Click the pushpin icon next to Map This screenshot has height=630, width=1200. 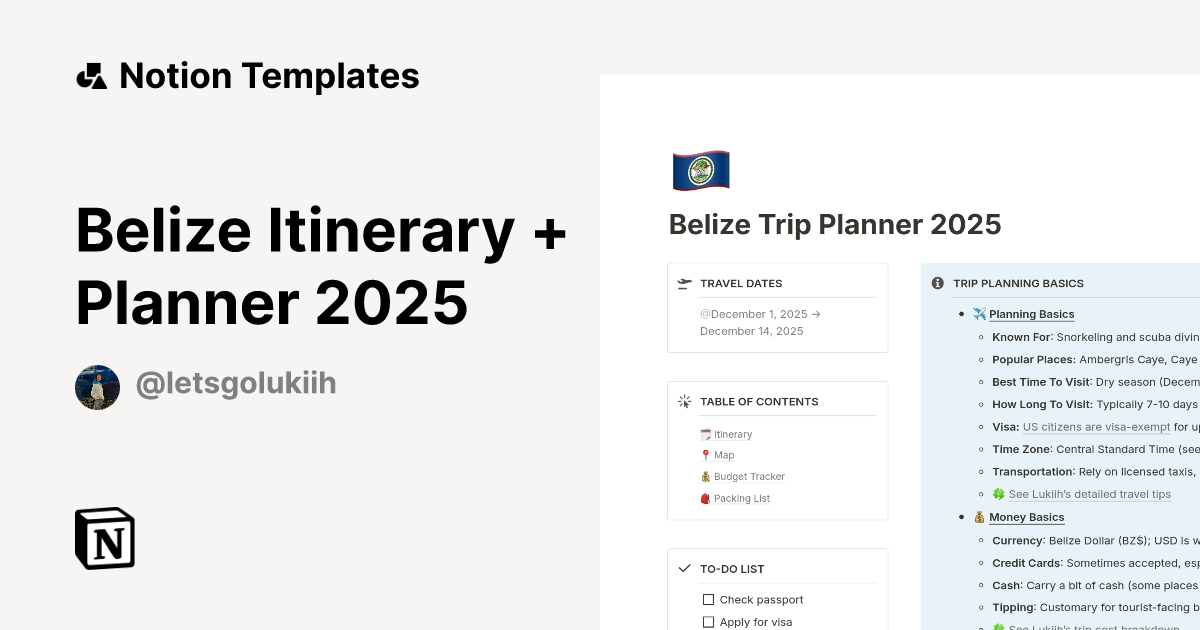(x=705, y=455)
